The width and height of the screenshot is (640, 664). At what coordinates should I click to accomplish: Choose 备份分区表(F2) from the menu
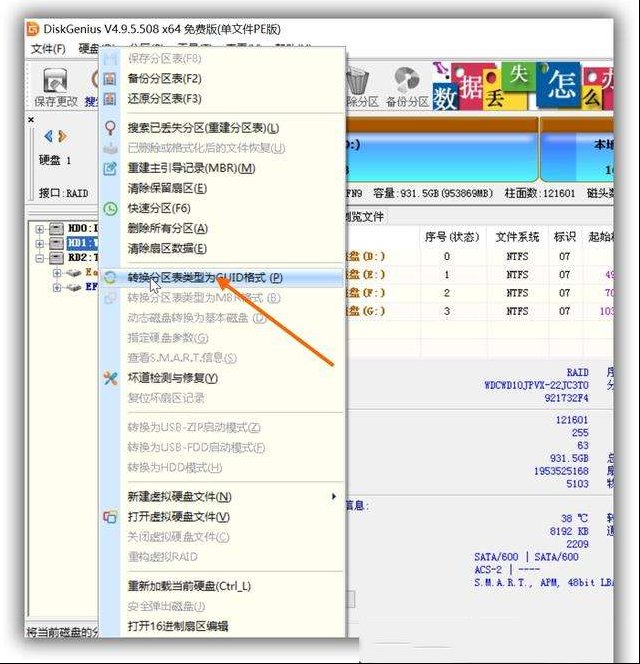[x=222, y=79]
